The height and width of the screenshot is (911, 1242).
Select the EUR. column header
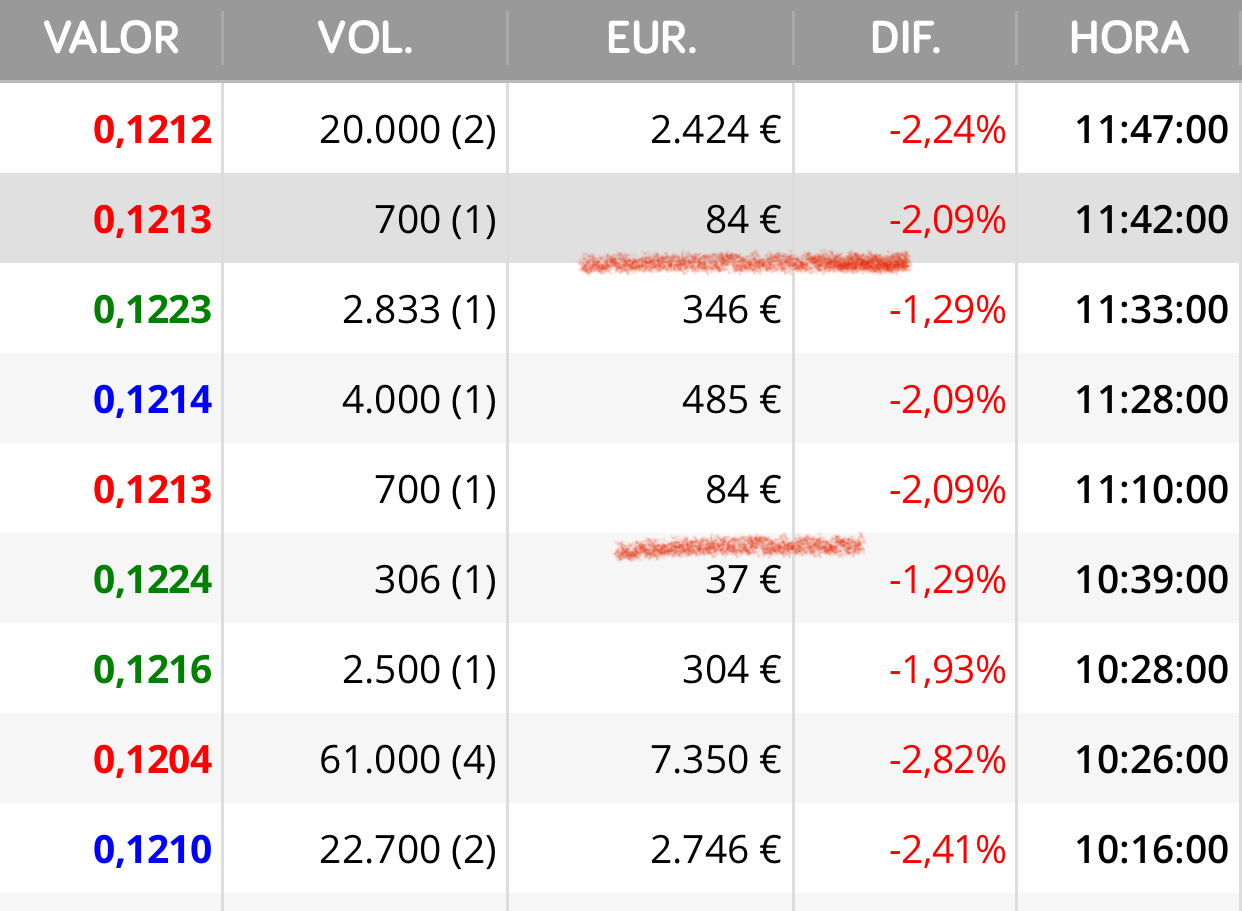click(x=651, y=39)
